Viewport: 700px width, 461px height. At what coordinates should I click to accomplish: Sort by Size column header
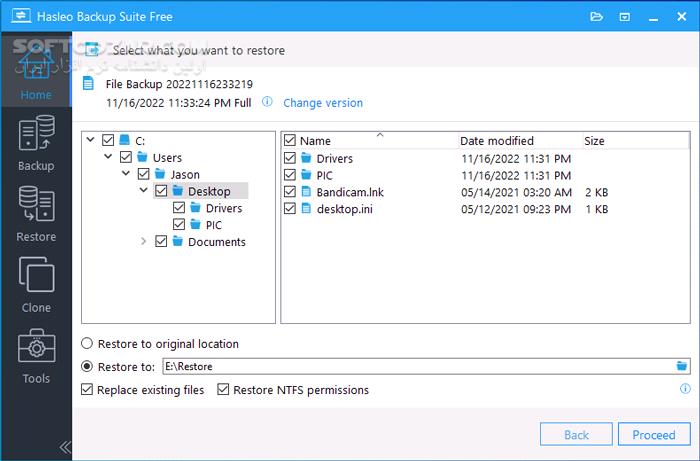(594, 141)
